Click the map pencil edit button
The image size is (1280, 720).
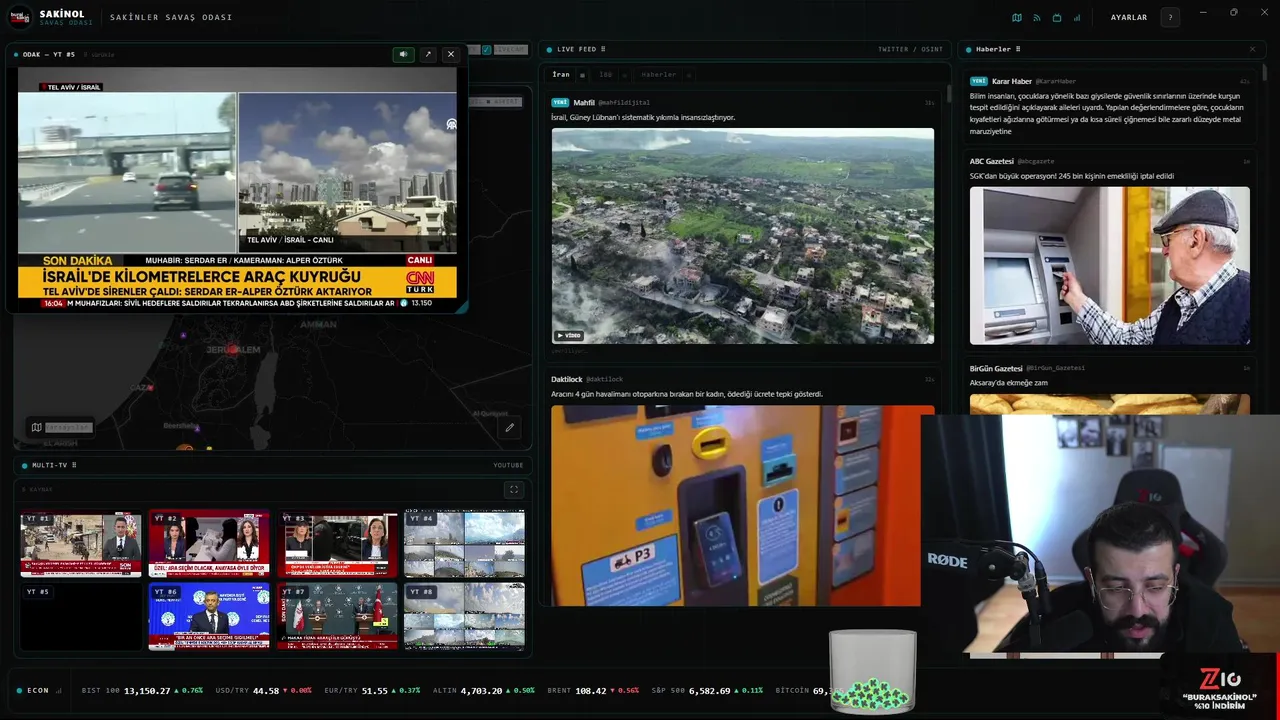point(509,427)
